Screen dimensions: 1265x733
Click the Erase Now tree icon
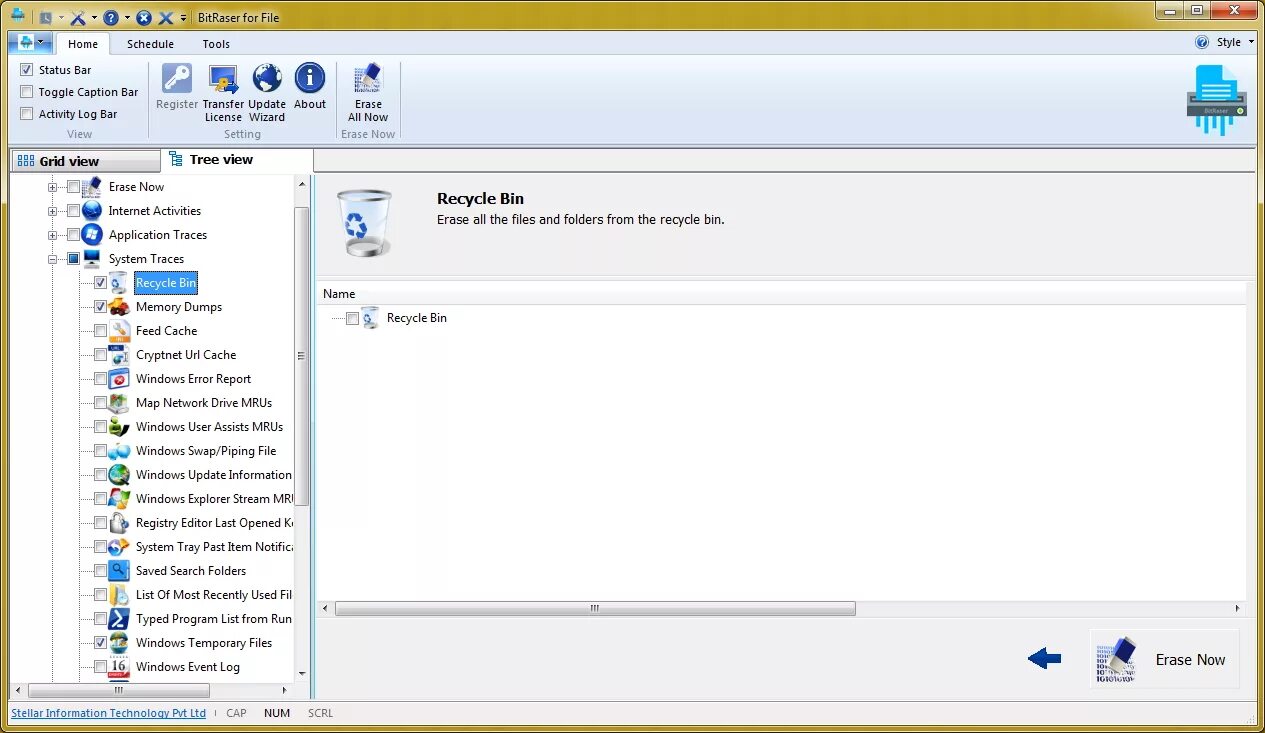(x=92, y=187)
